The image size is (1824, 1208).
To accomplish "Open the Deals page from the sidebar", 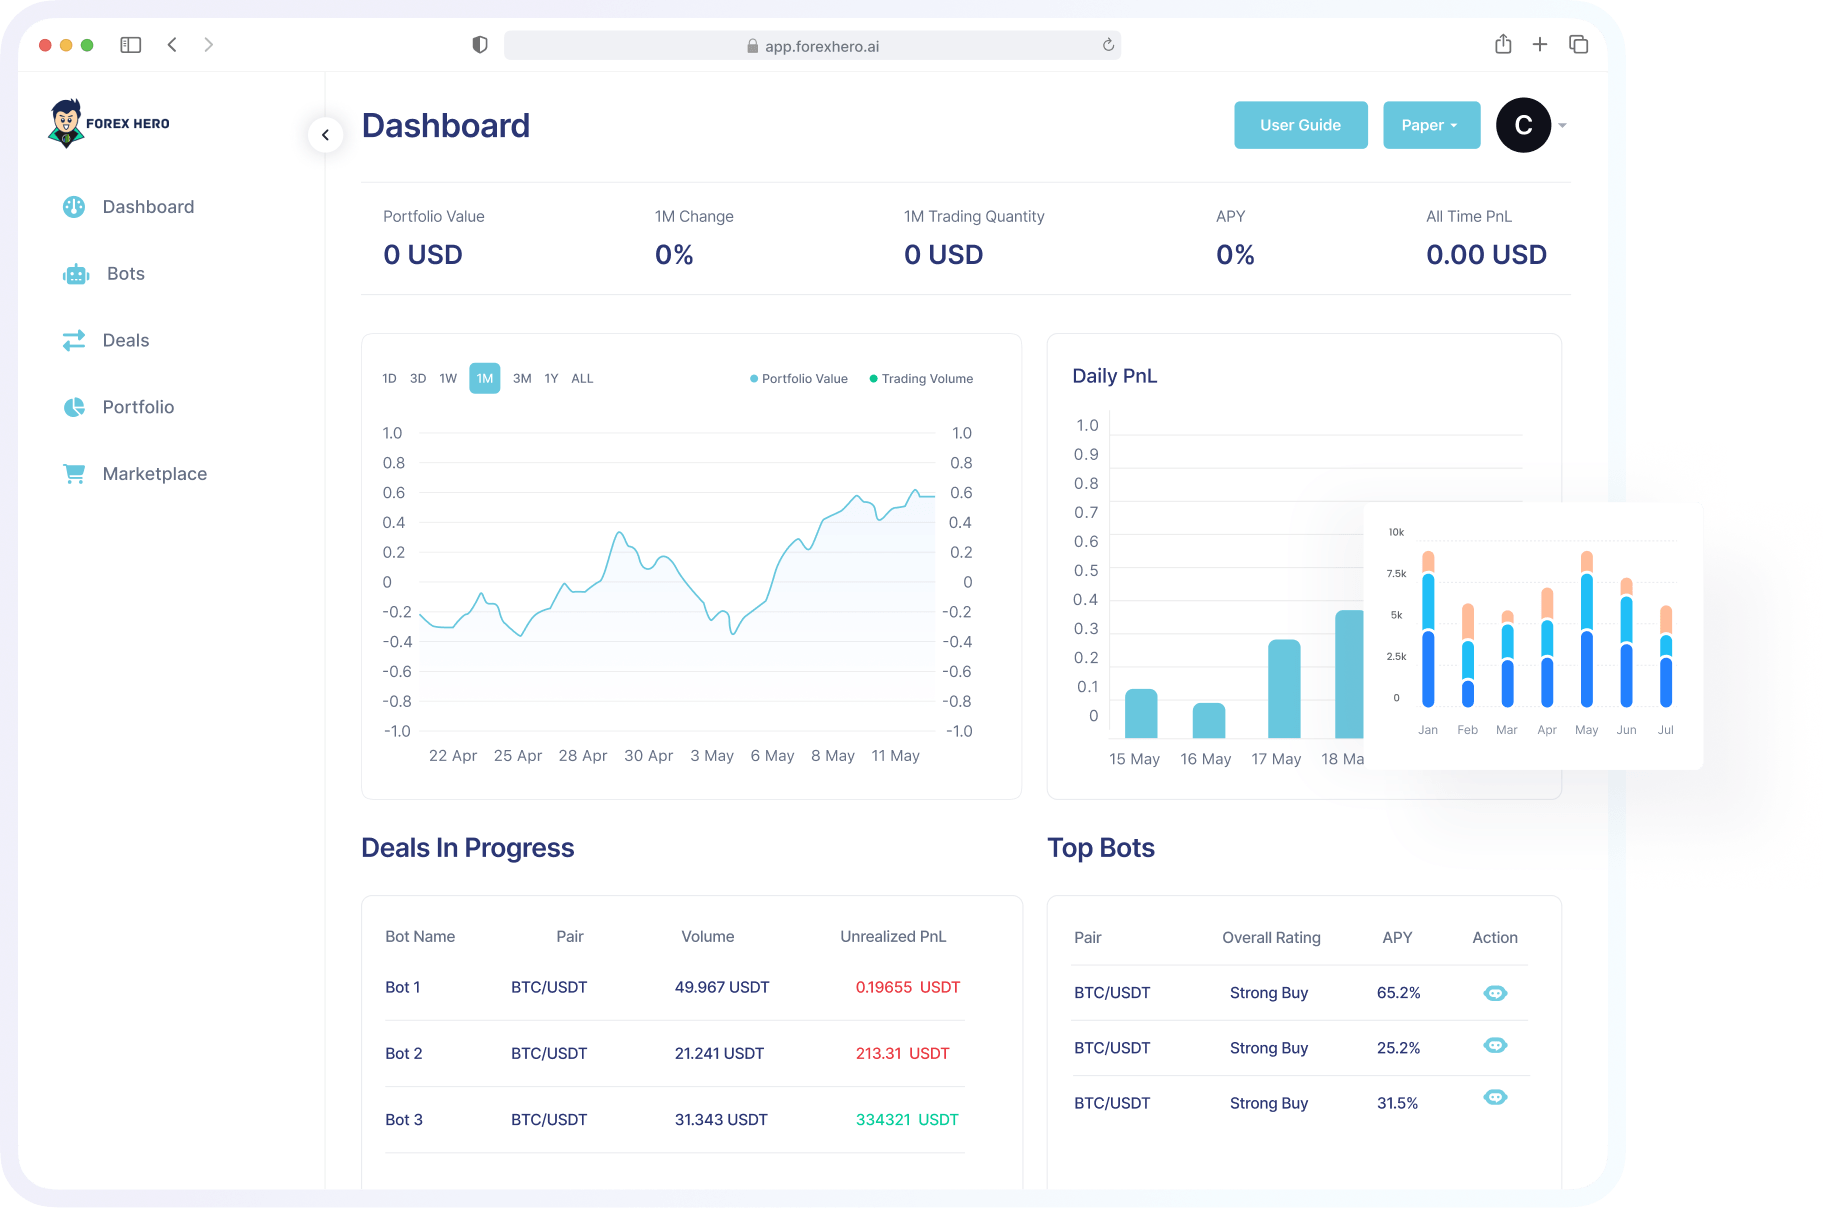I will pyautogui.click(x=126, y=340).
